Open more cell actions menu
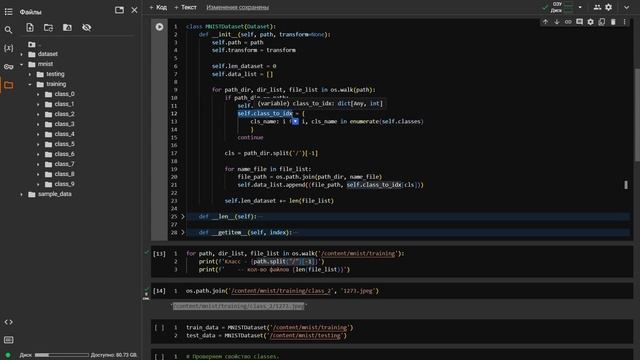The width and height of the screenshot is (640, 360). click(624, 22)
